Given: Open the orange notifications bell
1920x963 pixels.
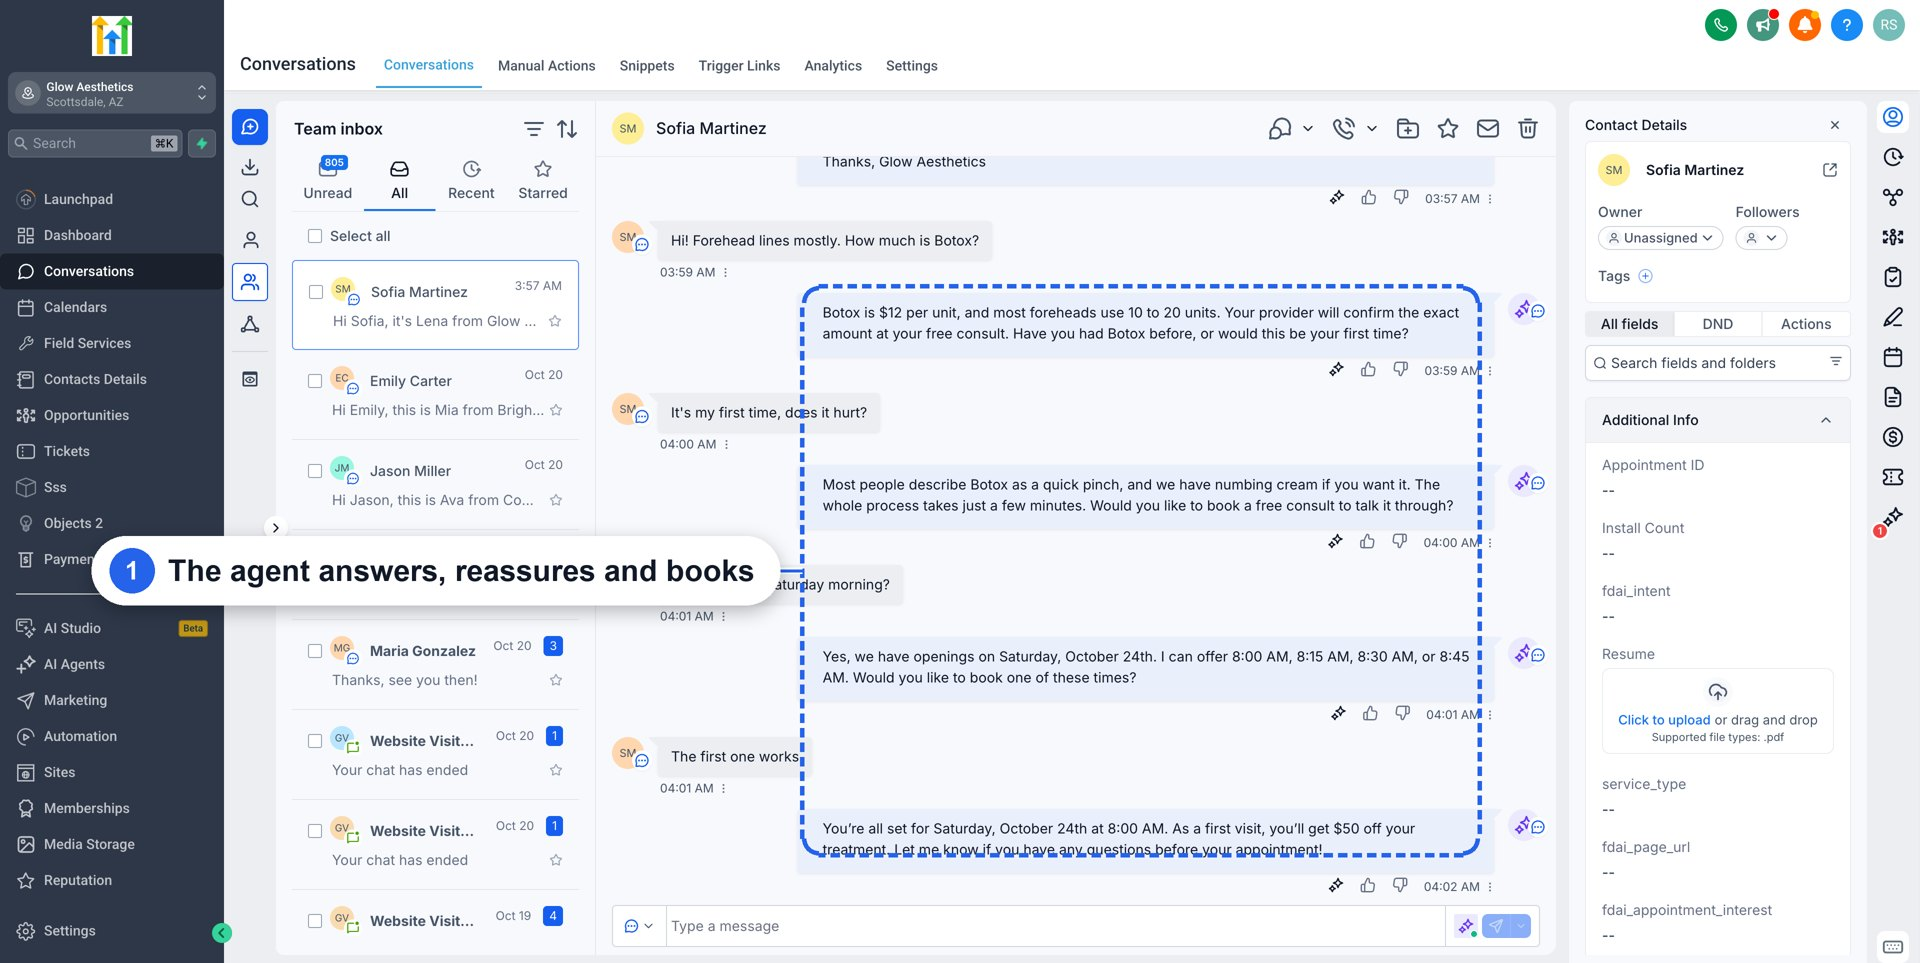Looking at the screenshot, I should click(1804, 25).
